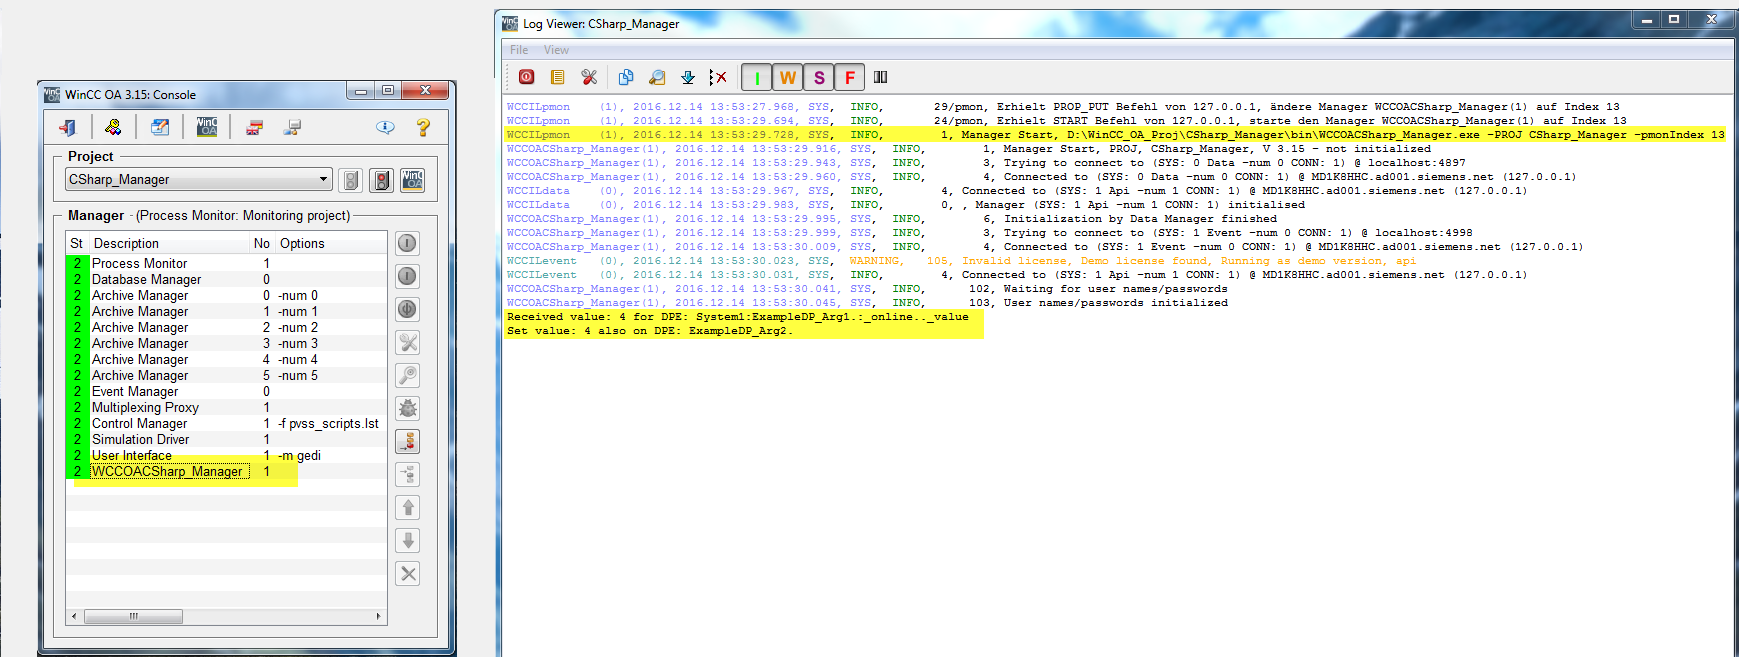Click the Description column header
The image size is (1739, 657).
[170, 243]
